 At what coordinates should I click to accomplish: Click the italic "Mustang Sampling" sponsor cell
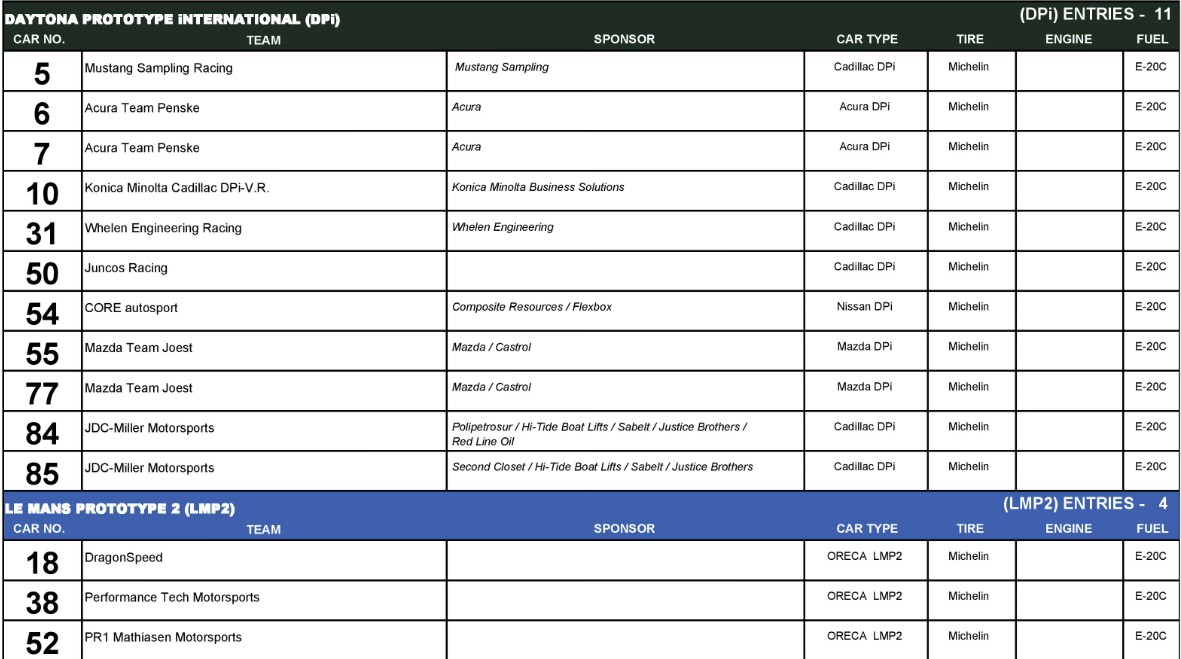coord(502,67)
